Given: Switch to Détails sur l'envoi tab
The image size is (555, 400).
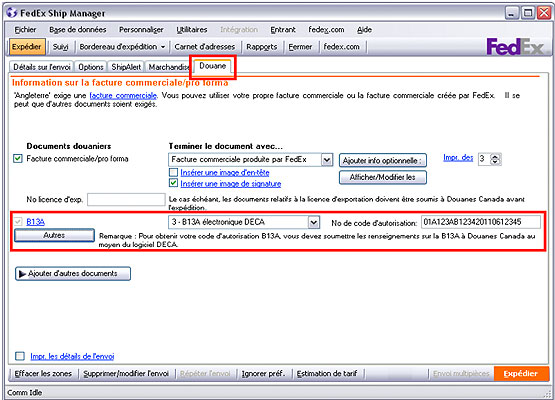Looking at the screenshot, I should coord(42,67).
